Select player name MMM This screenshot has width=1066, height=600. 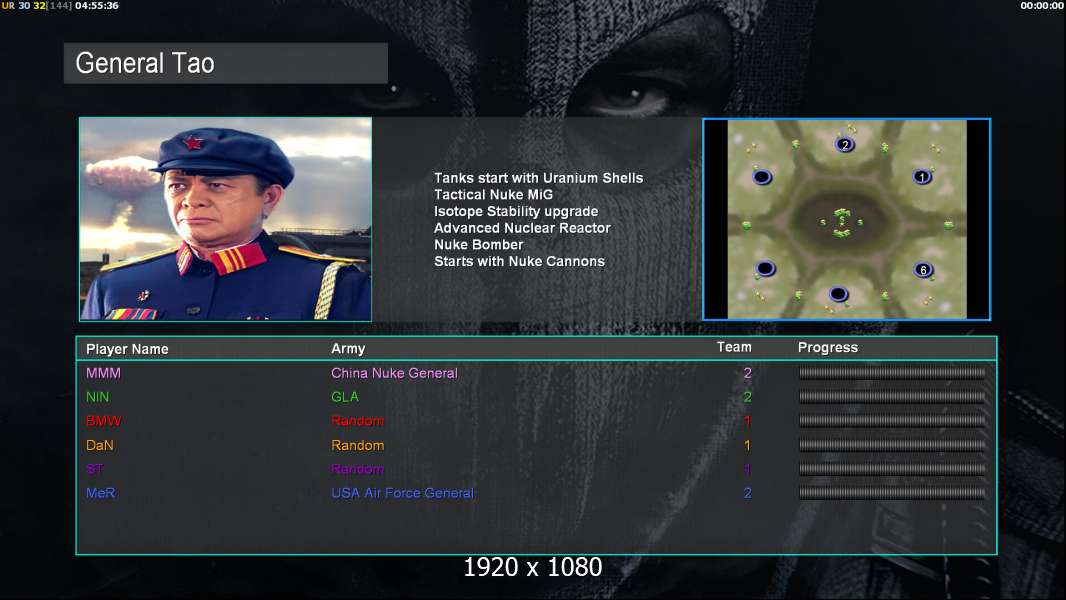point(103,373)
